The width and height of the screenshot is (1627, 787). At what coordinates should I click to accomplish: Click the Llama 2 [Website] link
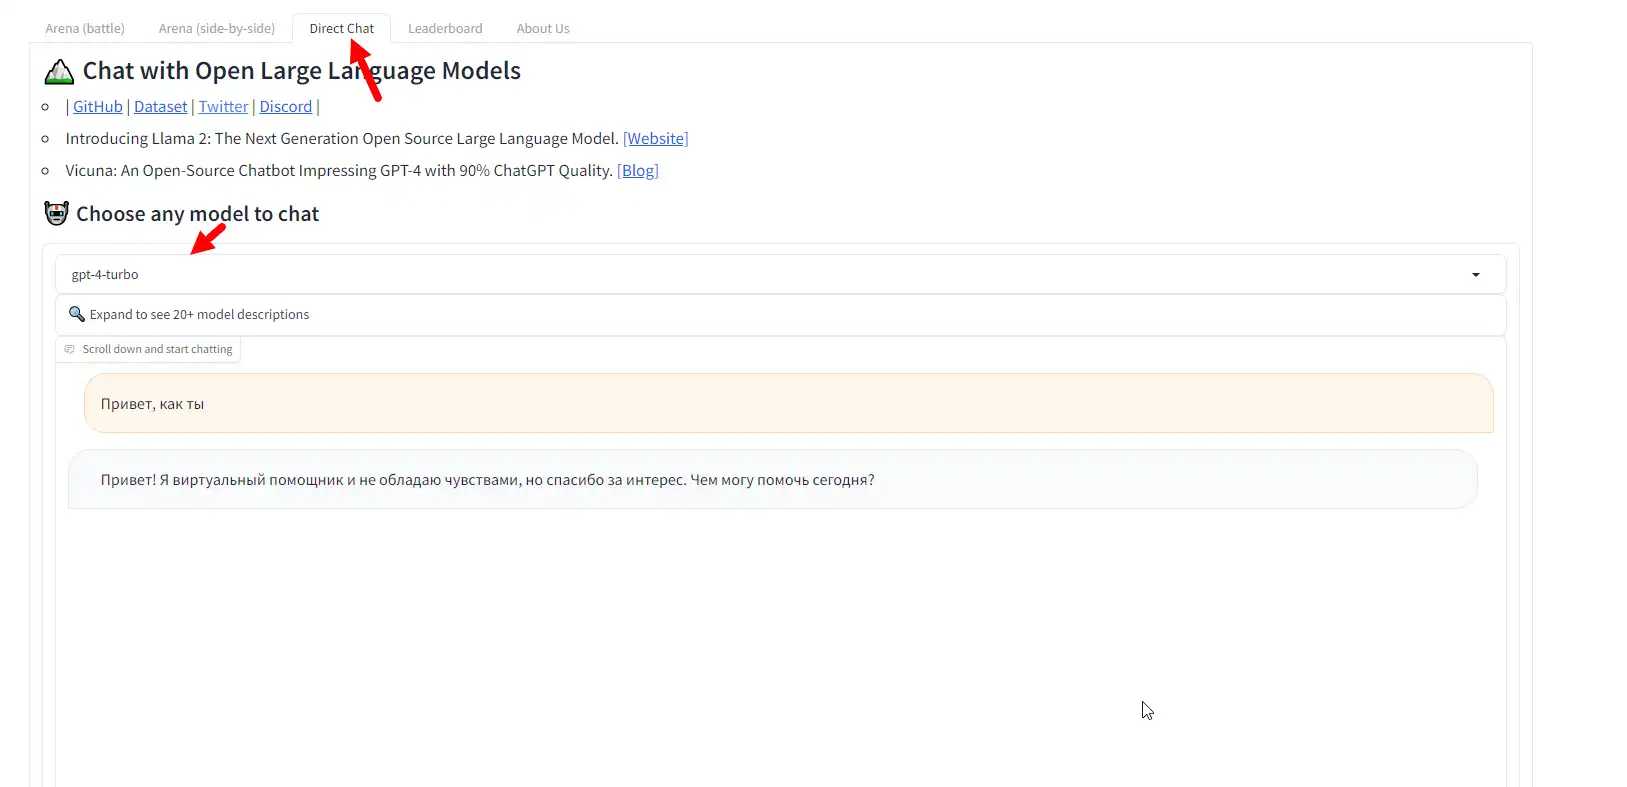[x=655, y=139]
